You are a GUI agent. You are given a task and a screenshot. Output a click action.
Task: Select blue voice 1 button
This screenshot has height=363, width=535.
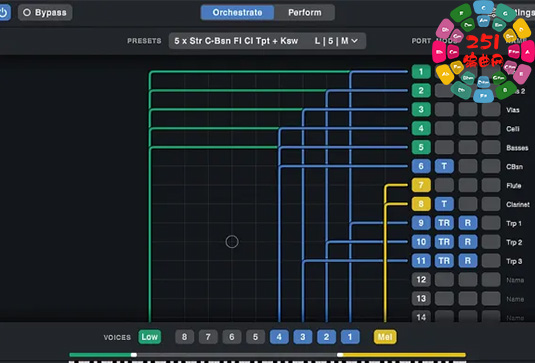click(x=350, y=337)
